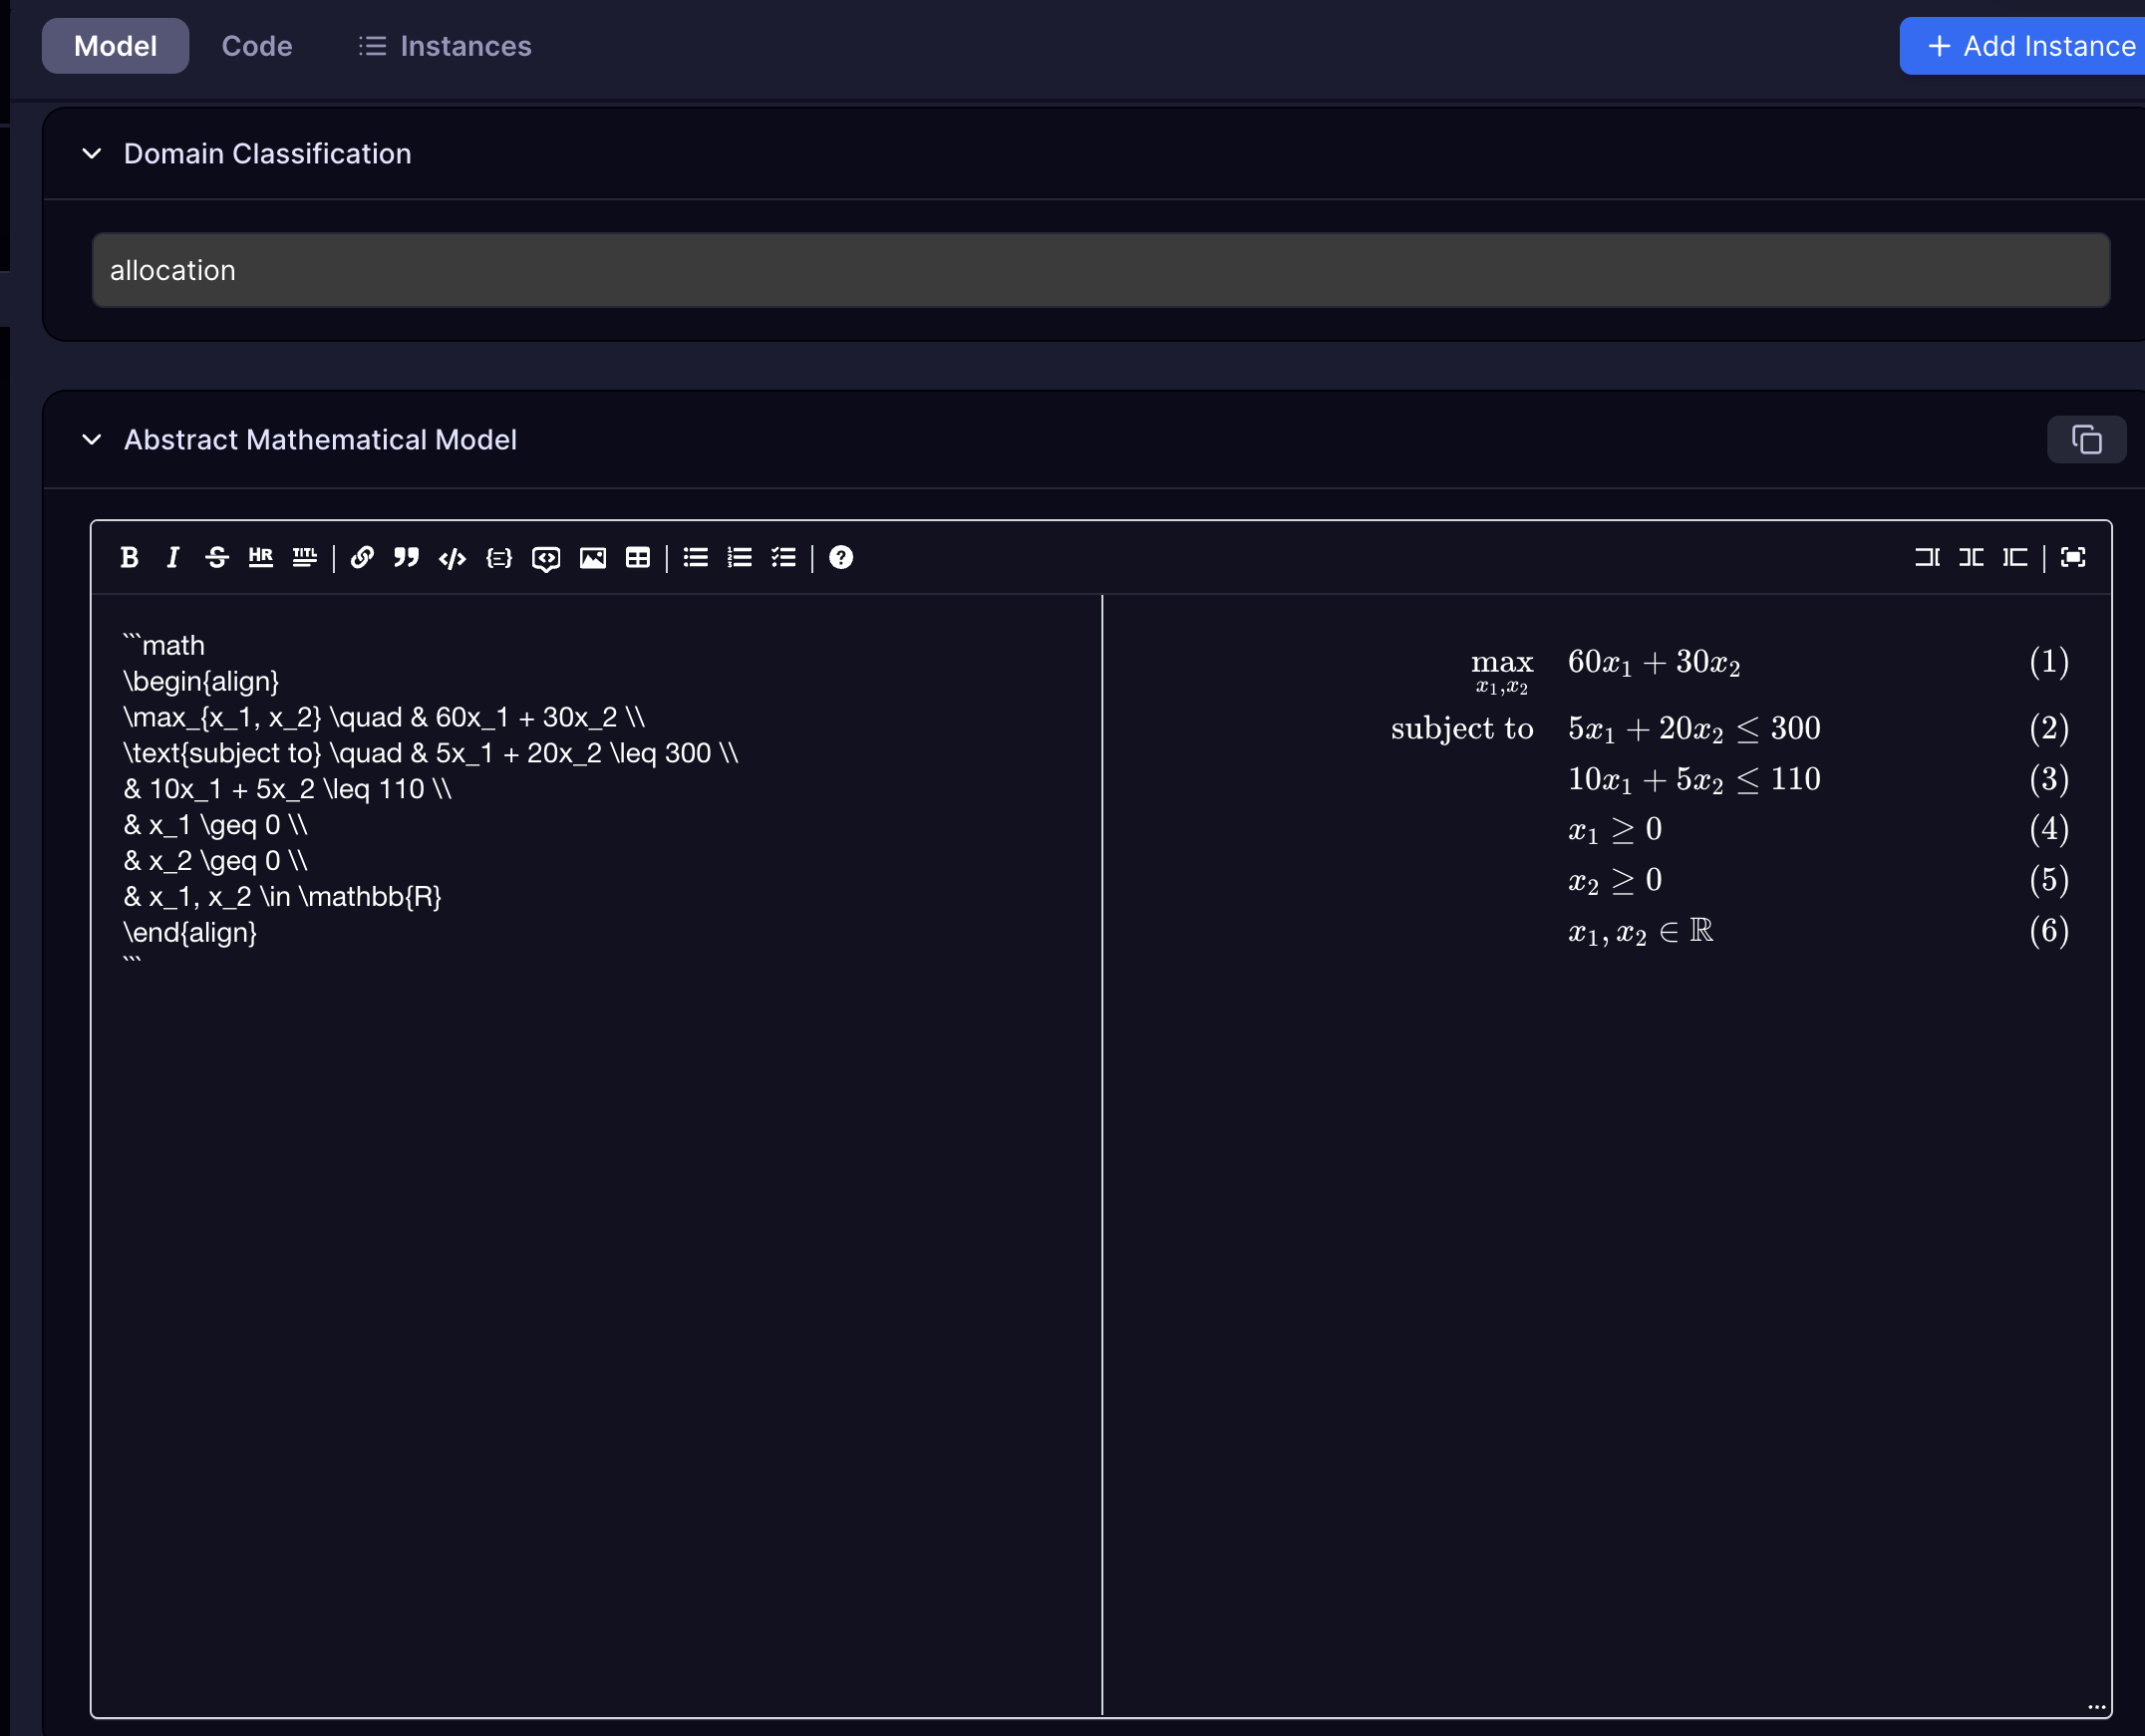Viewport: 2145px width, 1736px height.
Task: Switch to the Code tab
Action: click(257, 46)
